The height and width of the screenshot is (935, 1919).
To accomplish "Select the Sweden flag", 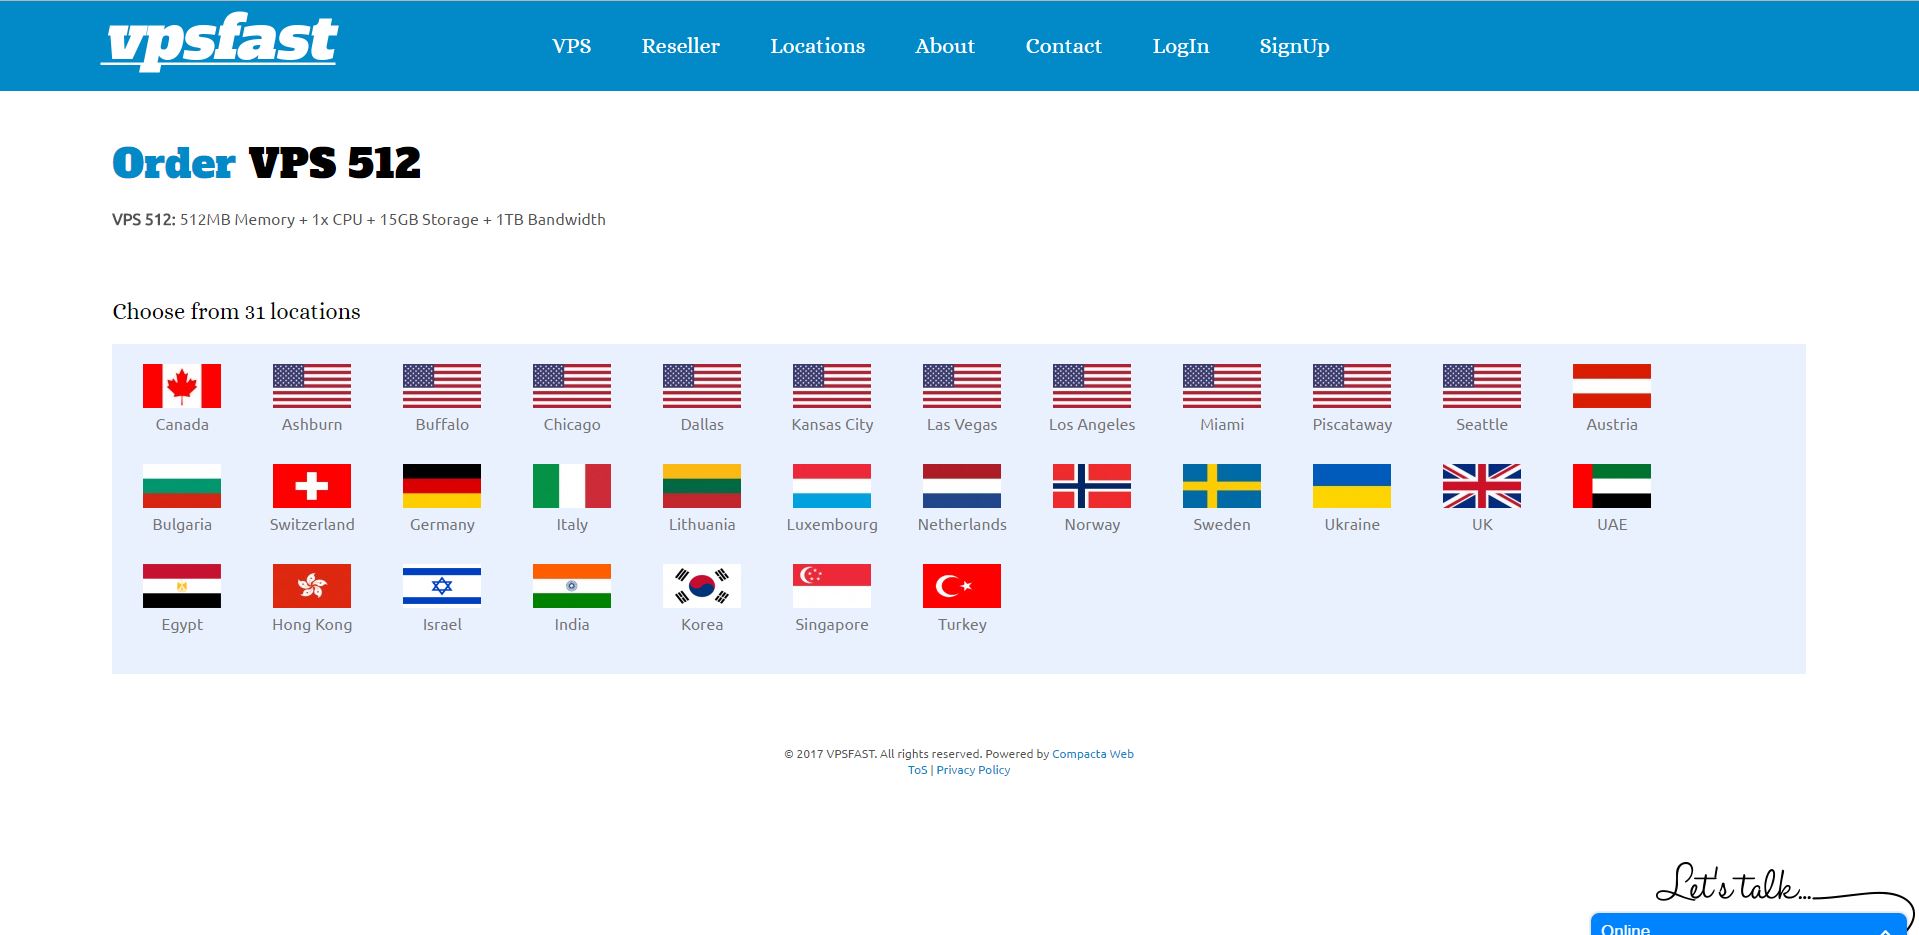I will 1222,486.
